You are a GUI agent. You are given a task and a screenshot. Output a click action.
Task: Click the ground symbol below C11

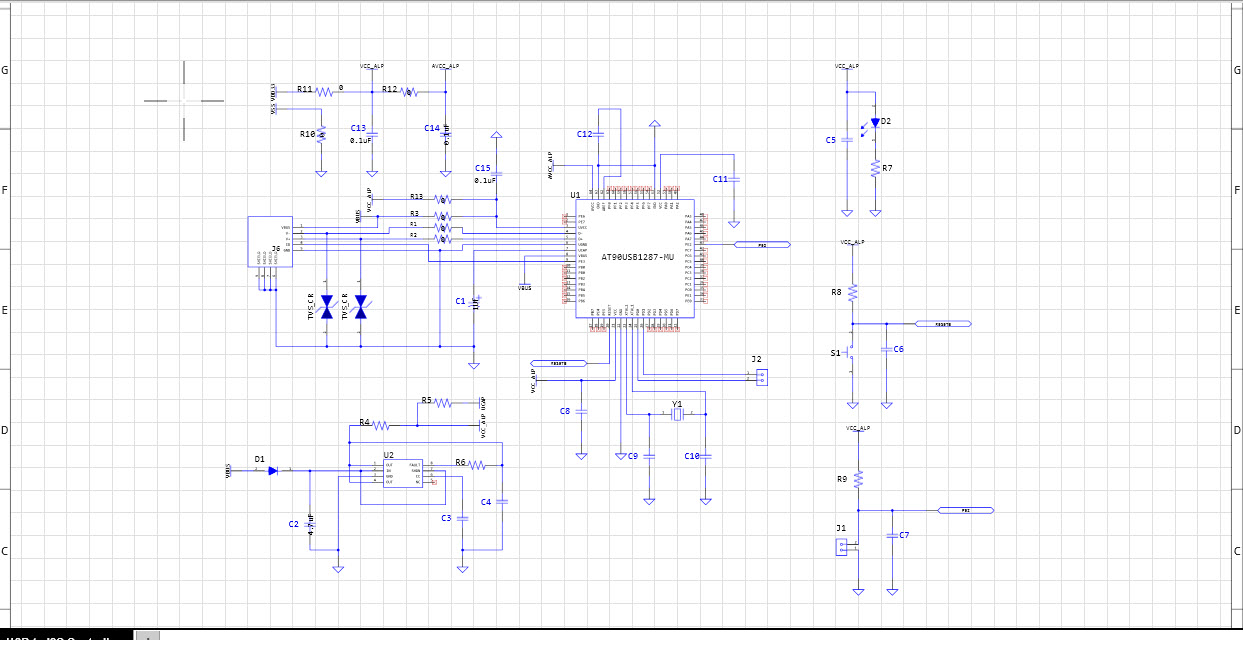point(733,224)
